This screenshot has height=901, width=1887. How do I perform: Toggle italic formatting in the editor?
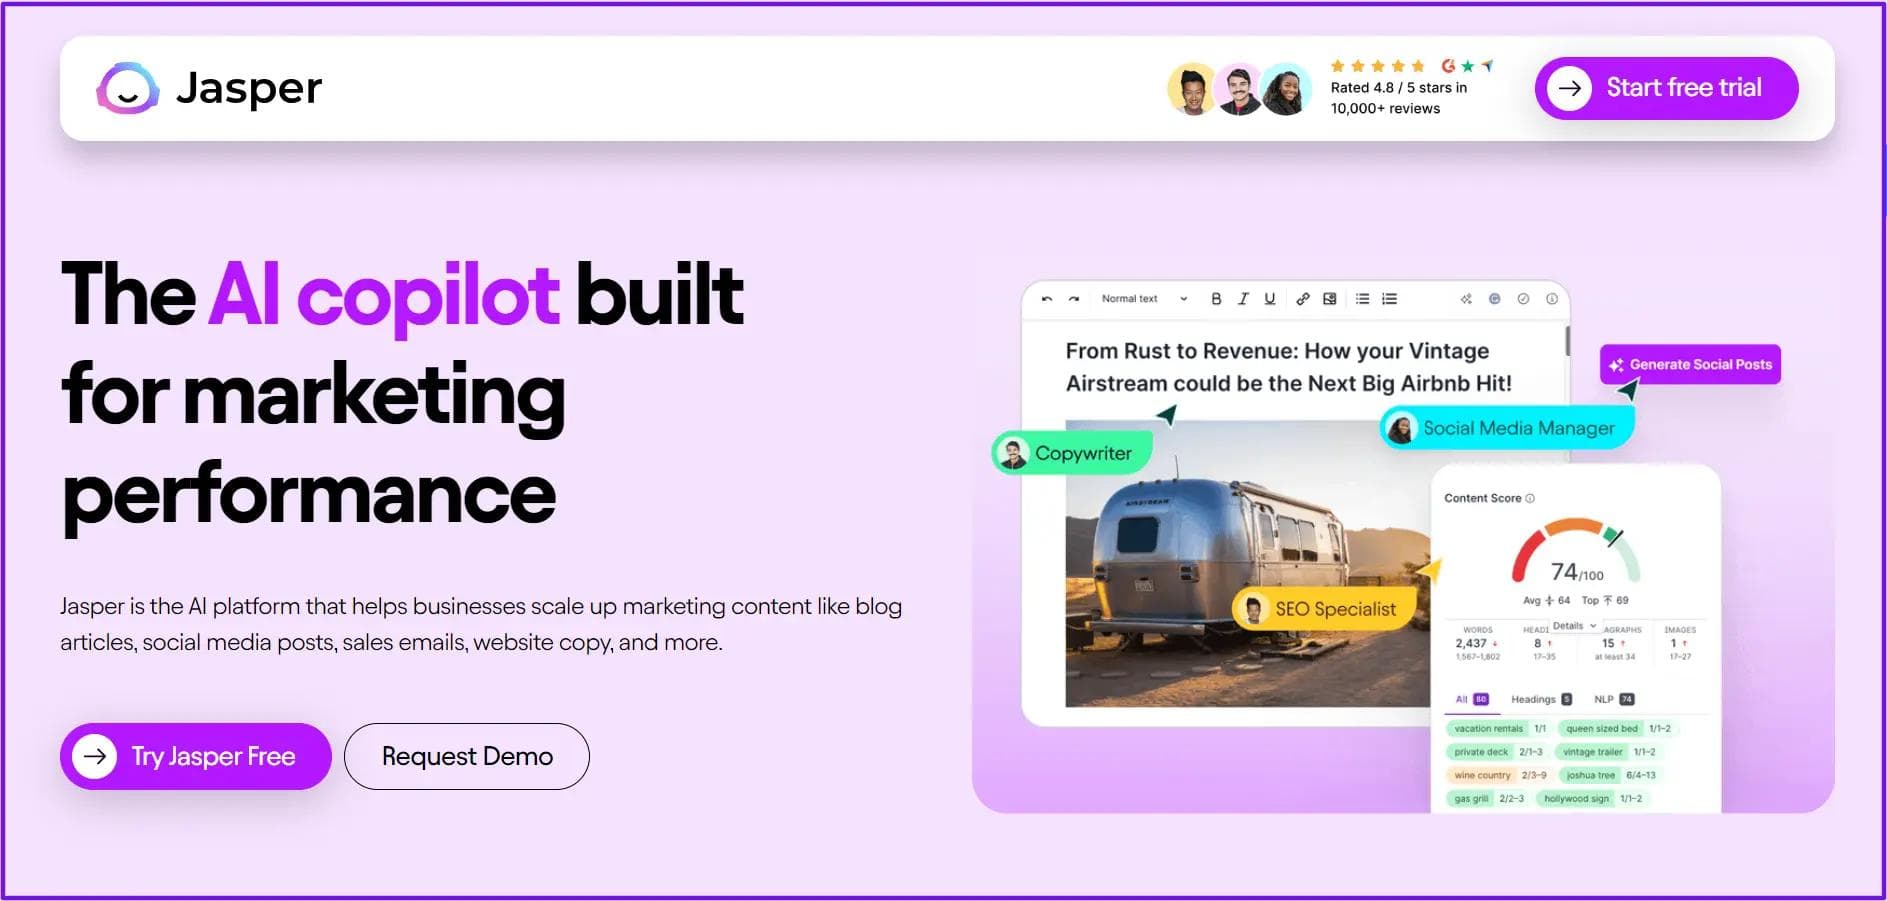[x=1243, y=299]
